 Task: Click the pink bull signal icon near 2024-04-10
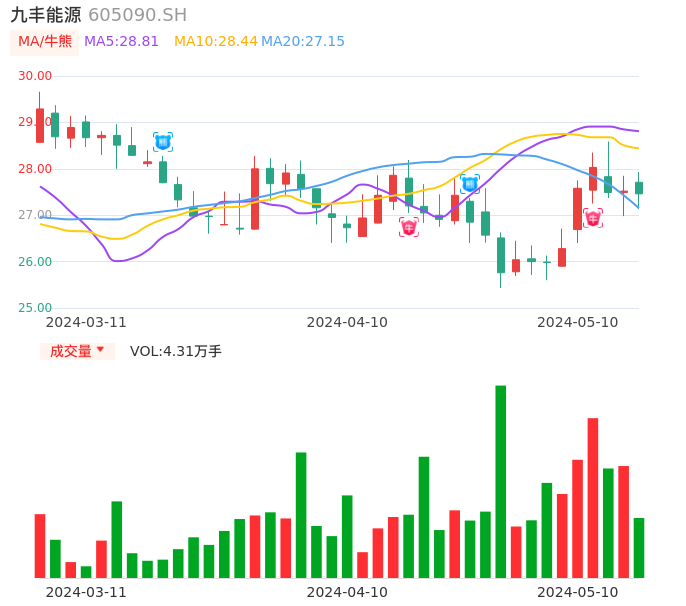409,227
